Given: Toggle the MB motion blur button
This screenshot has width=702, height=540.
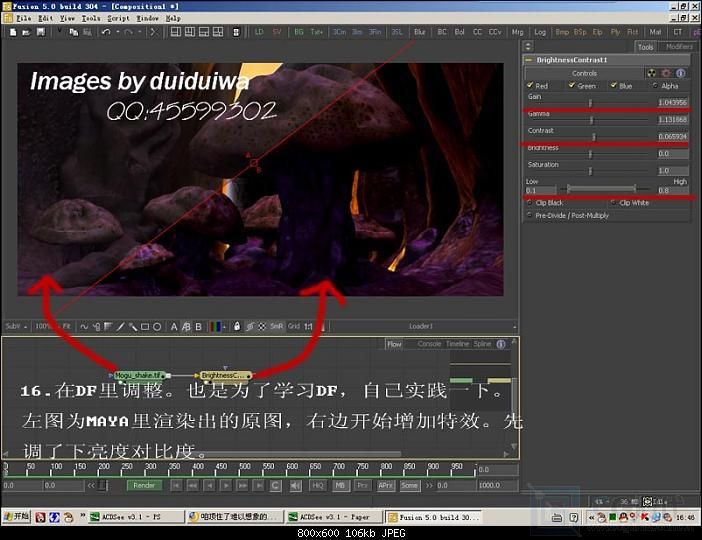Looking at the screenshot, I should coord(340,485).
